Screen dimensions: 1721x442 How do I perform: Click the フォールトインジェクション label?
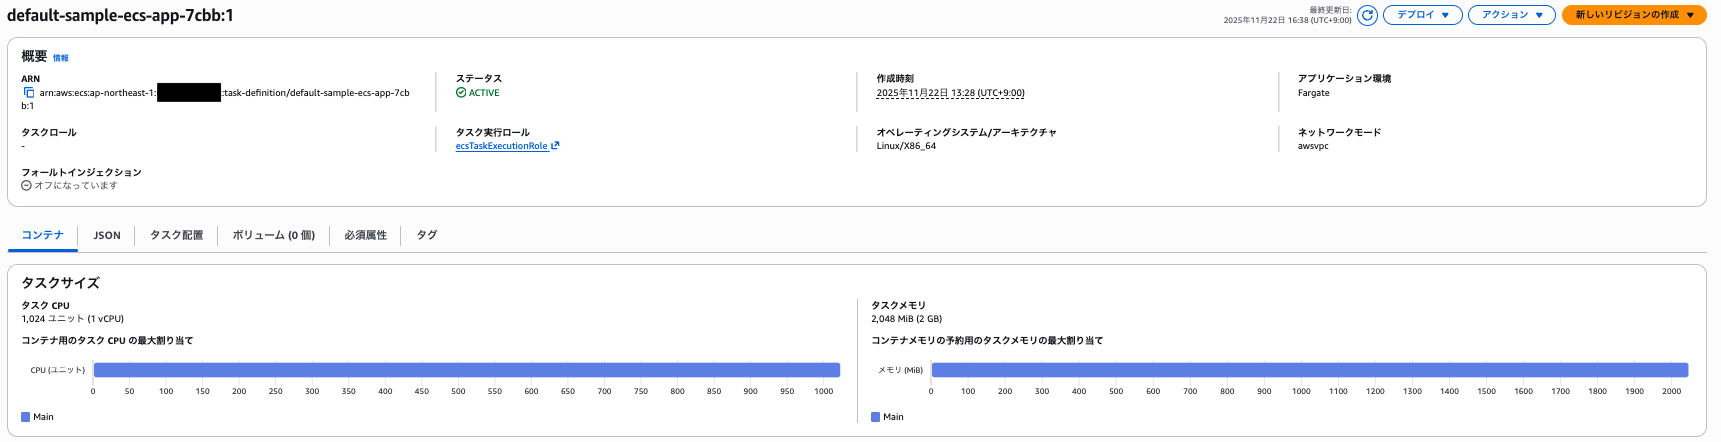click(81, 172)
